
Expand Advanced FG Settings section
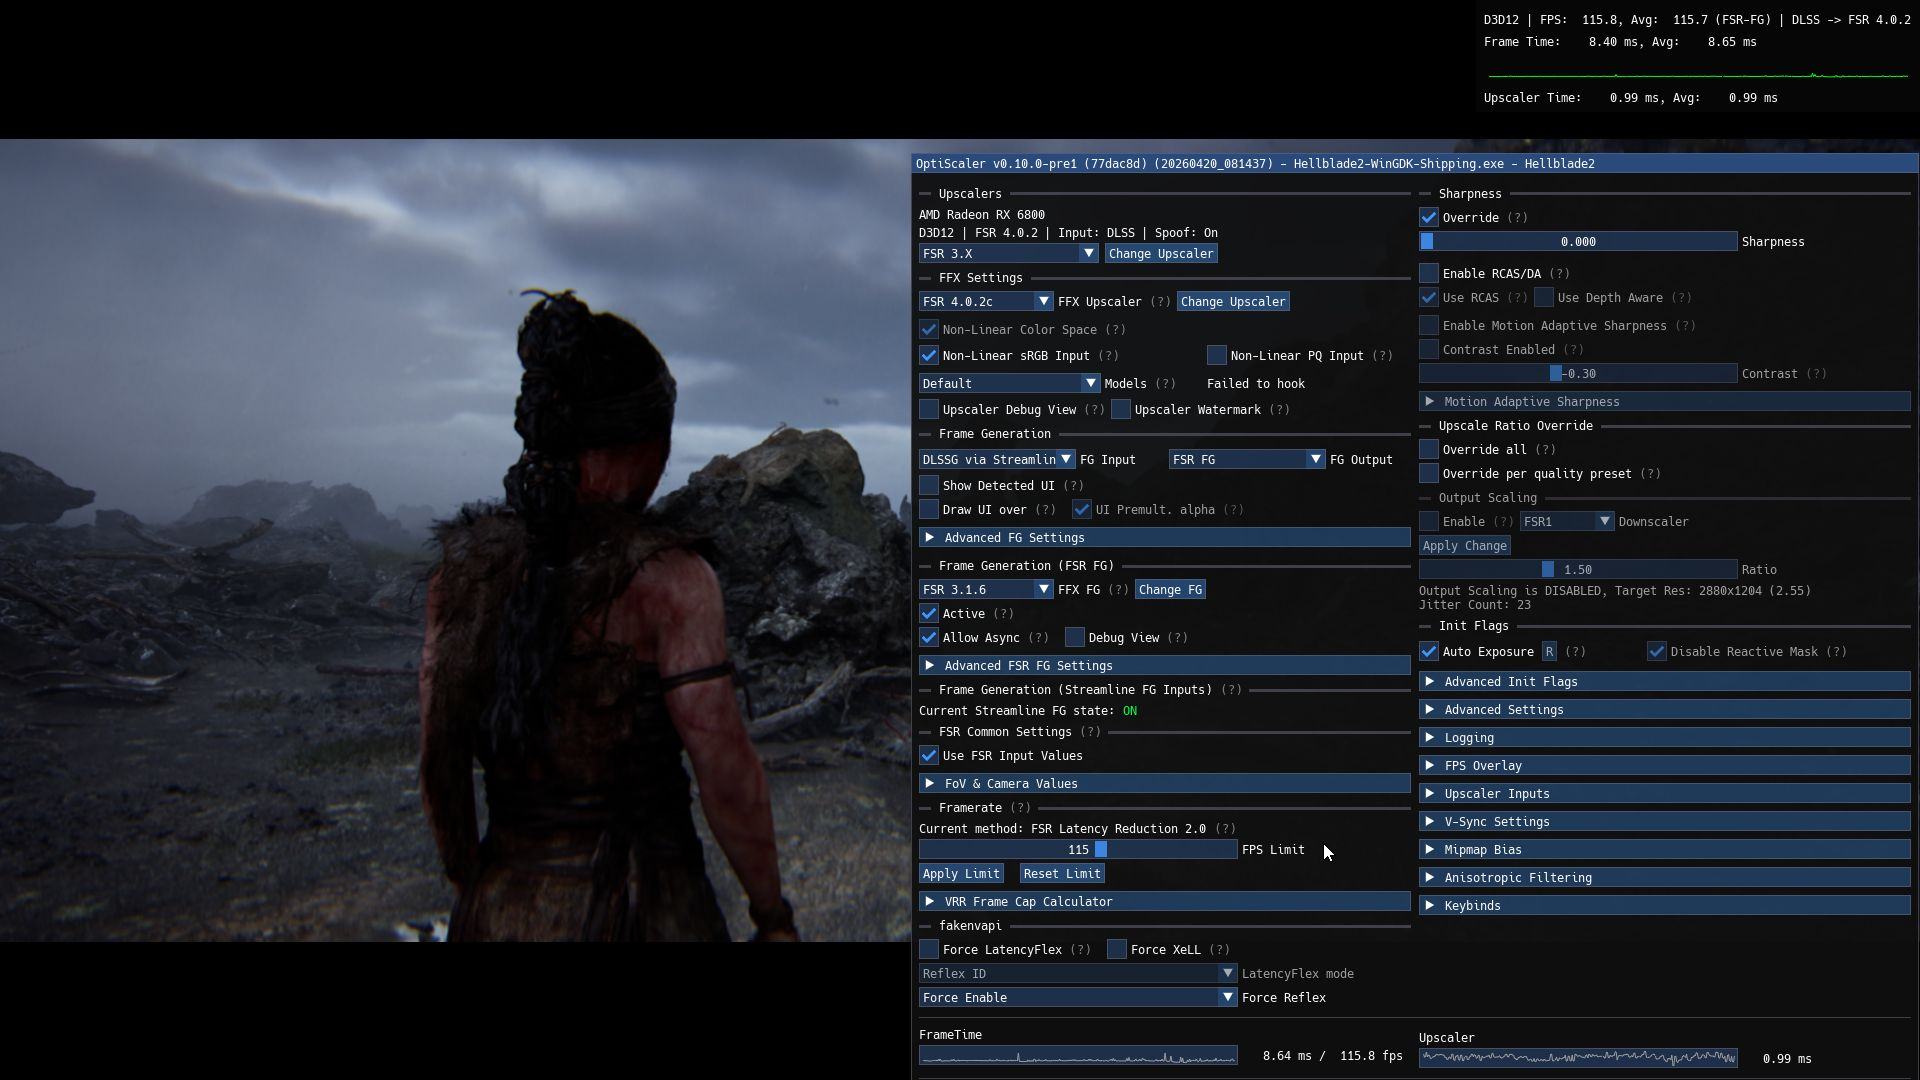click(x=1165, y=538)
